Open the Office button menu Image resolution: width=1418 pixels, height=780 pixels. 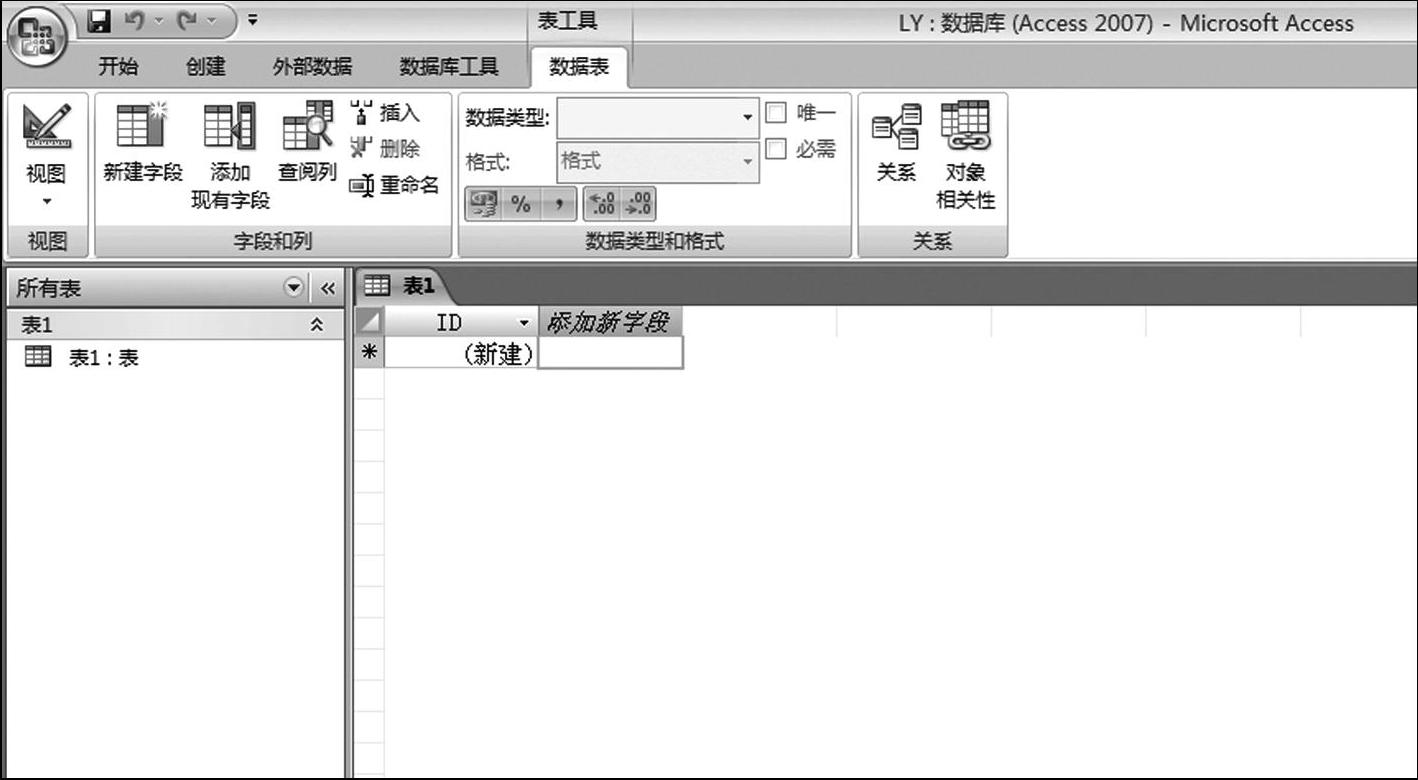(x=35, y=37)
